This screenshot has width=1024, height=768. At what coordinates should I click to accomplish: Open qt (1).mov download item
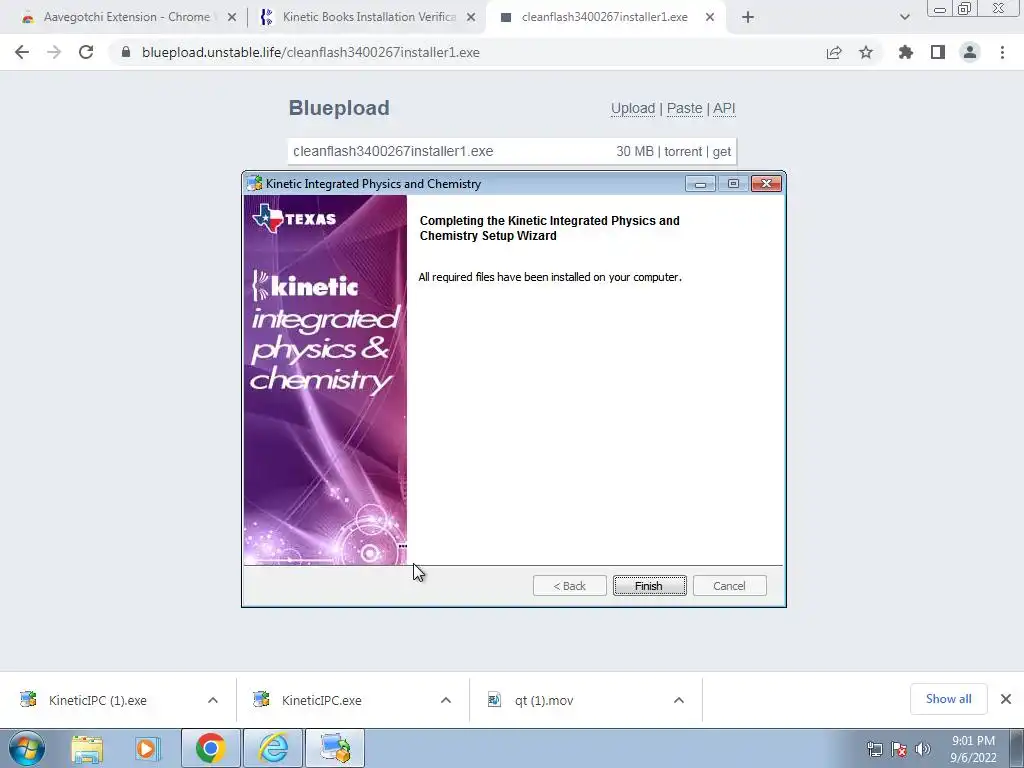coord(544,700)
